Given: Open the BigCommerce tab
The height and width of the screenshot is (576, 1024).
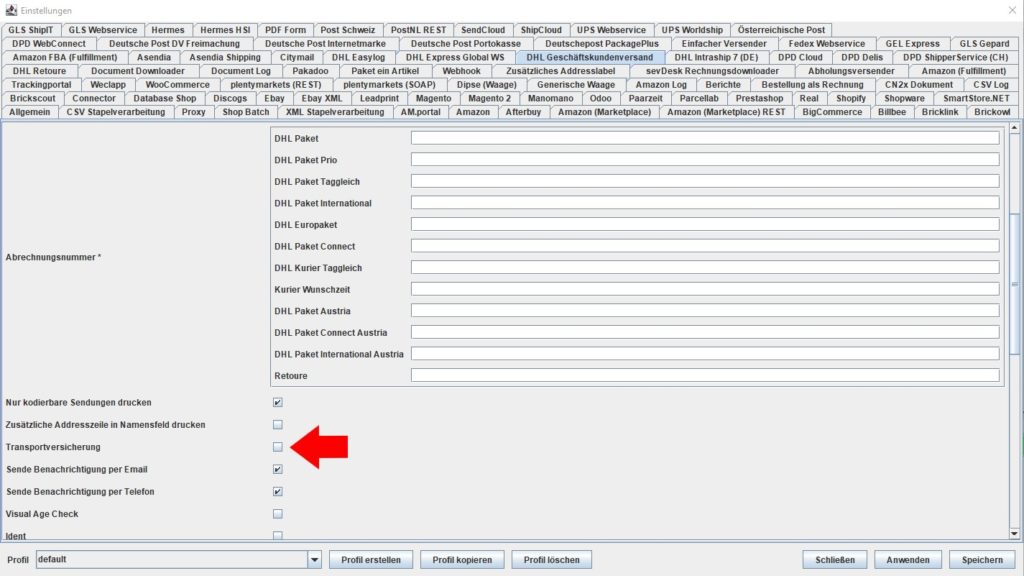Looking at the screenshot, I should [x=832, y=112].
